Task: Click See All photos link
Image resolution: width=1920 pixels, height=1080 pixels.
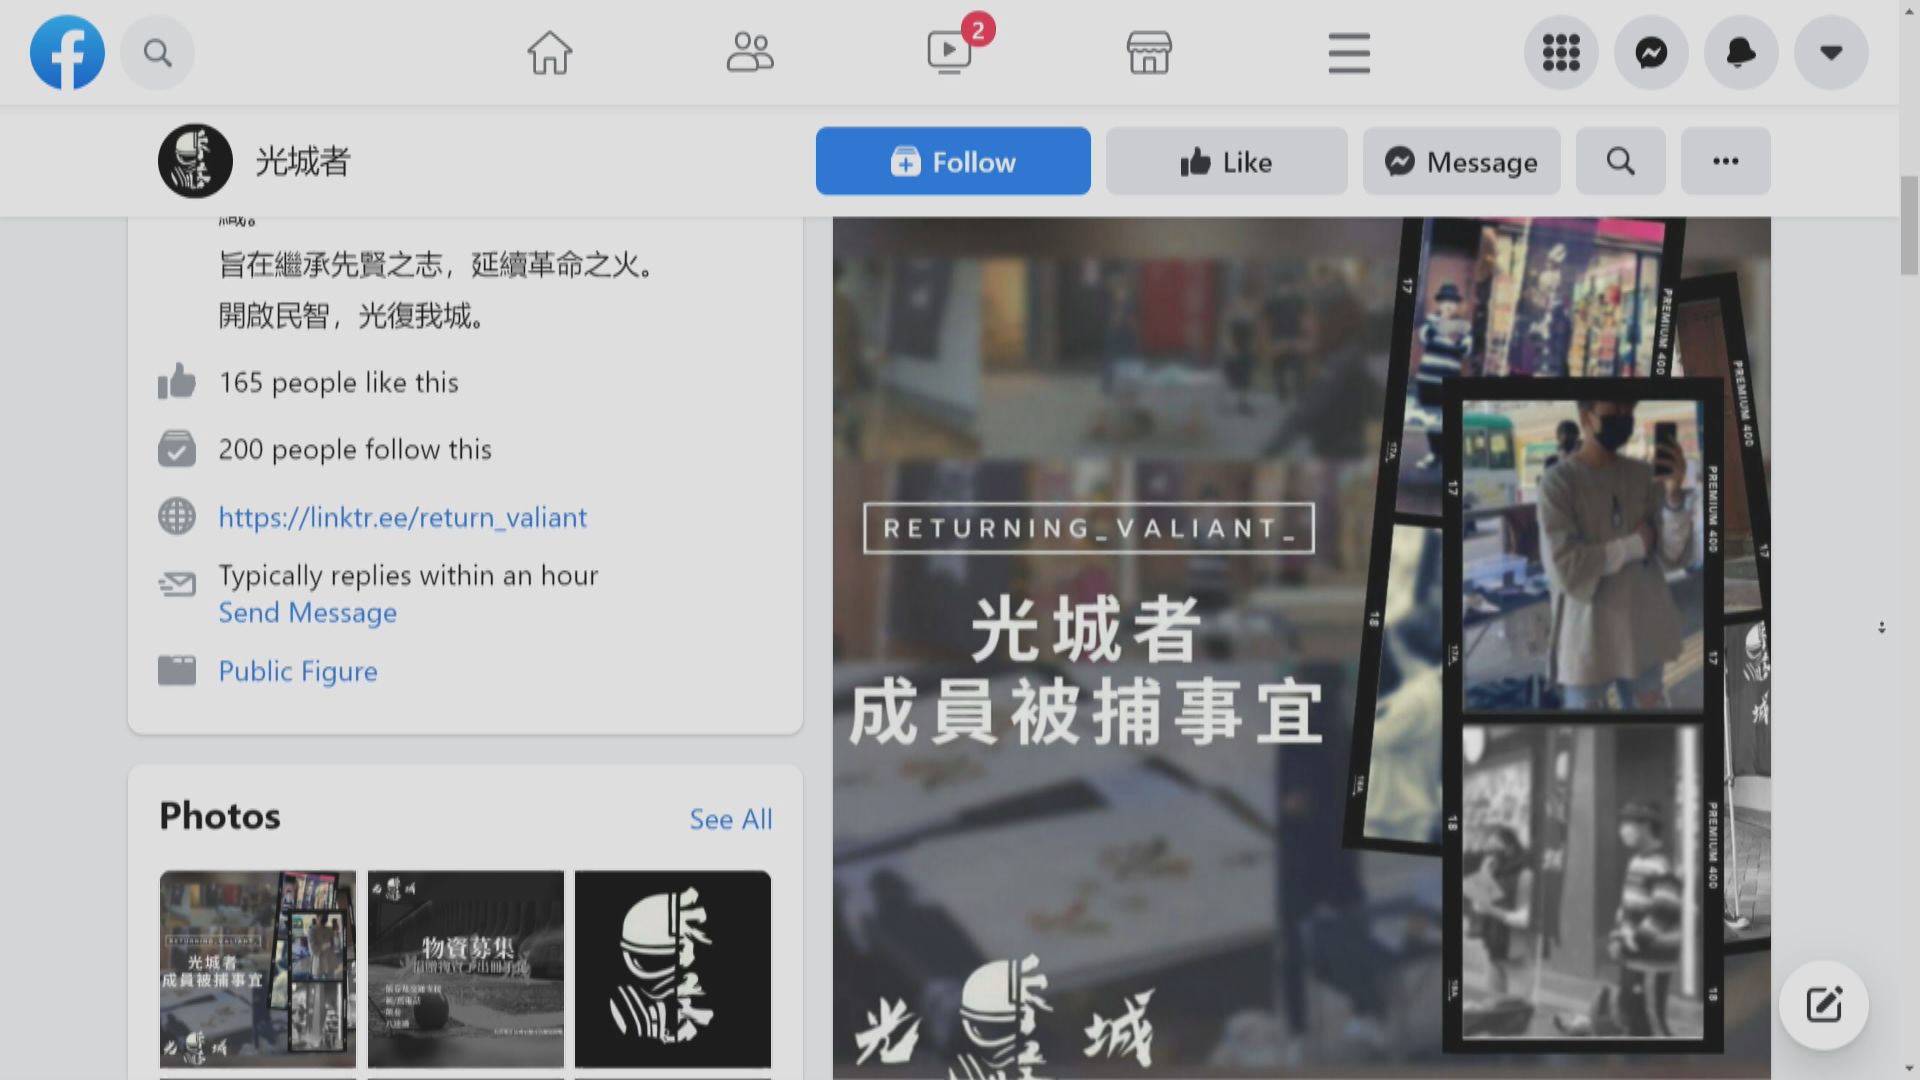Action: tap(730, 819)
